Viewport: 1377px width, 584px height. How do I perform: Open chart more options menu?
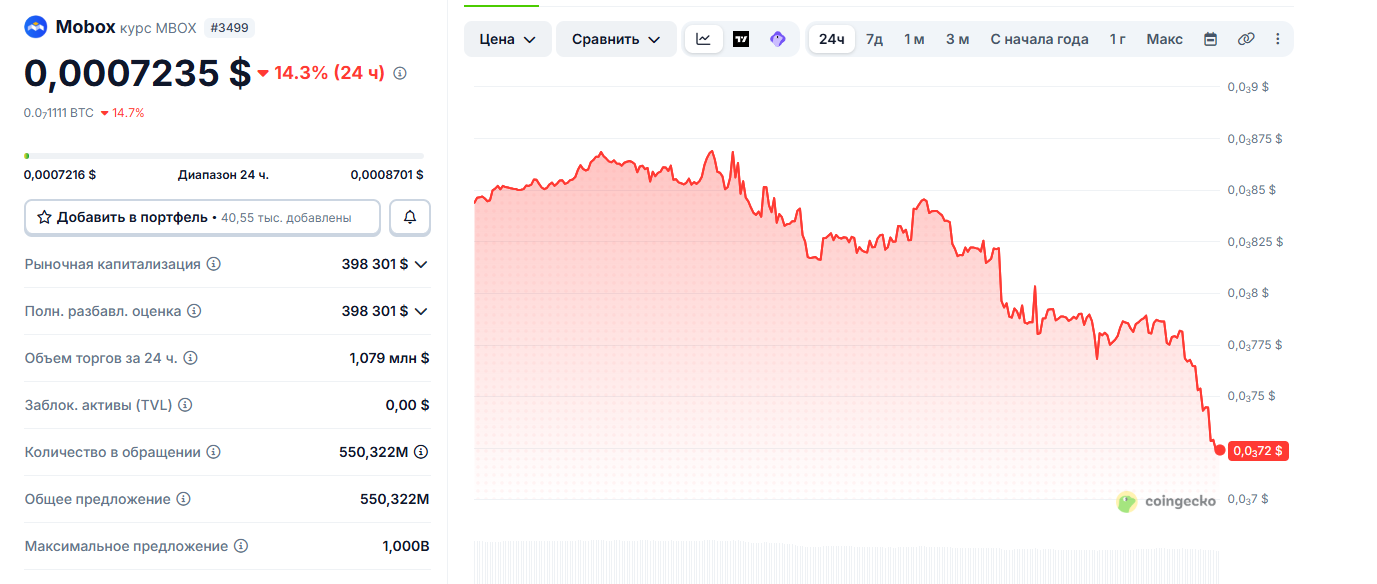[x=1277, y=39]
